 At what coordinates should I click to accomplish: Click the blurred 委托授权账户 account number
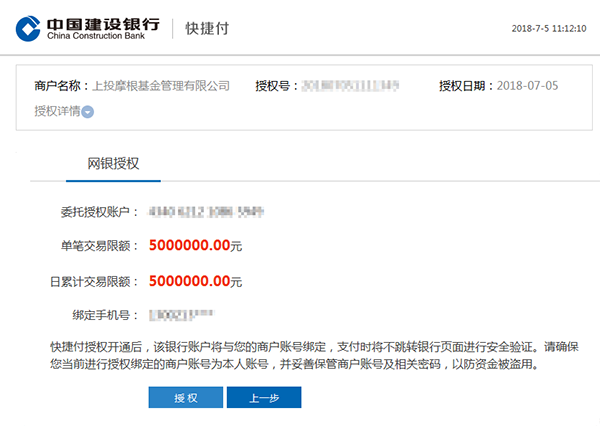[206, 212]
